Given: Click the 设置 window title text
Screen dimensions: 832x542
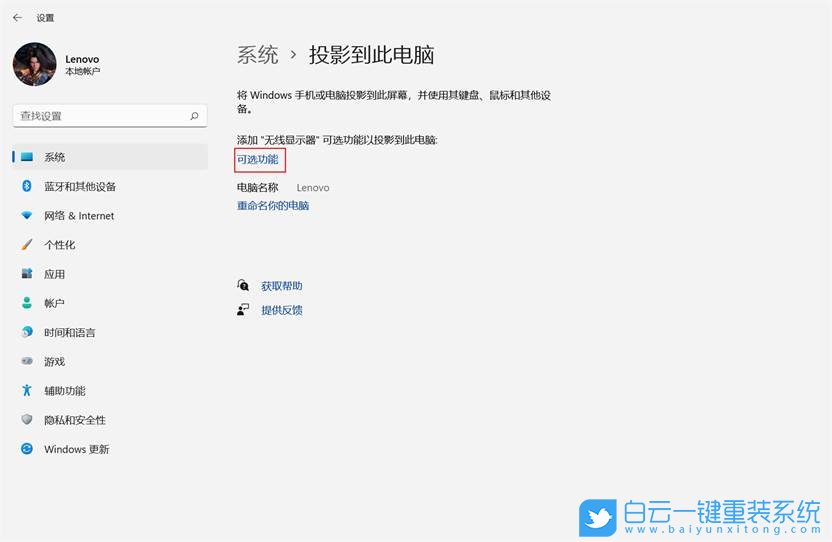Looking at the screenshot, I should tap(45, 18).
